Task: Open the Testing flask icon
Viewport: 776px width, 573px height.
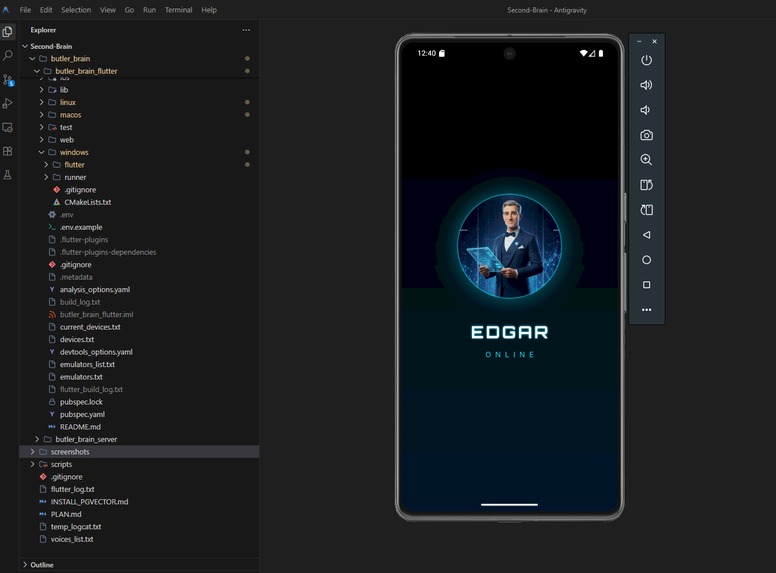Action: (x=7, y=175)
